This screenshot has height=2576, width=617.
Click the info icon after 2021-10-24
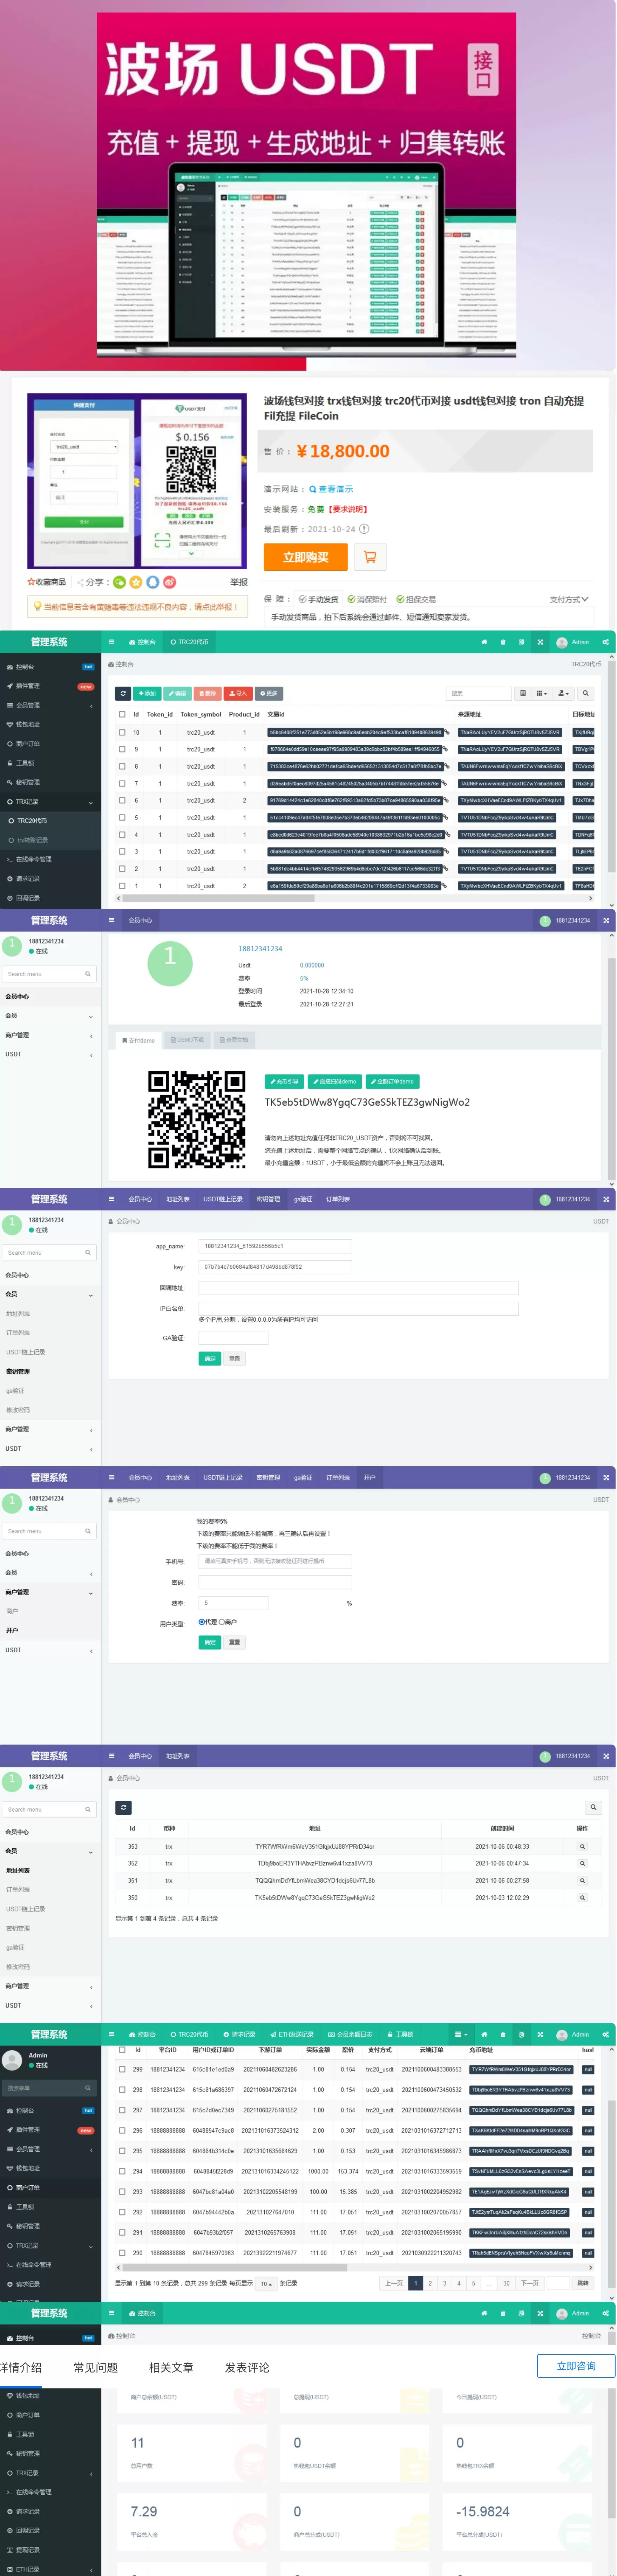pos(364,529)
